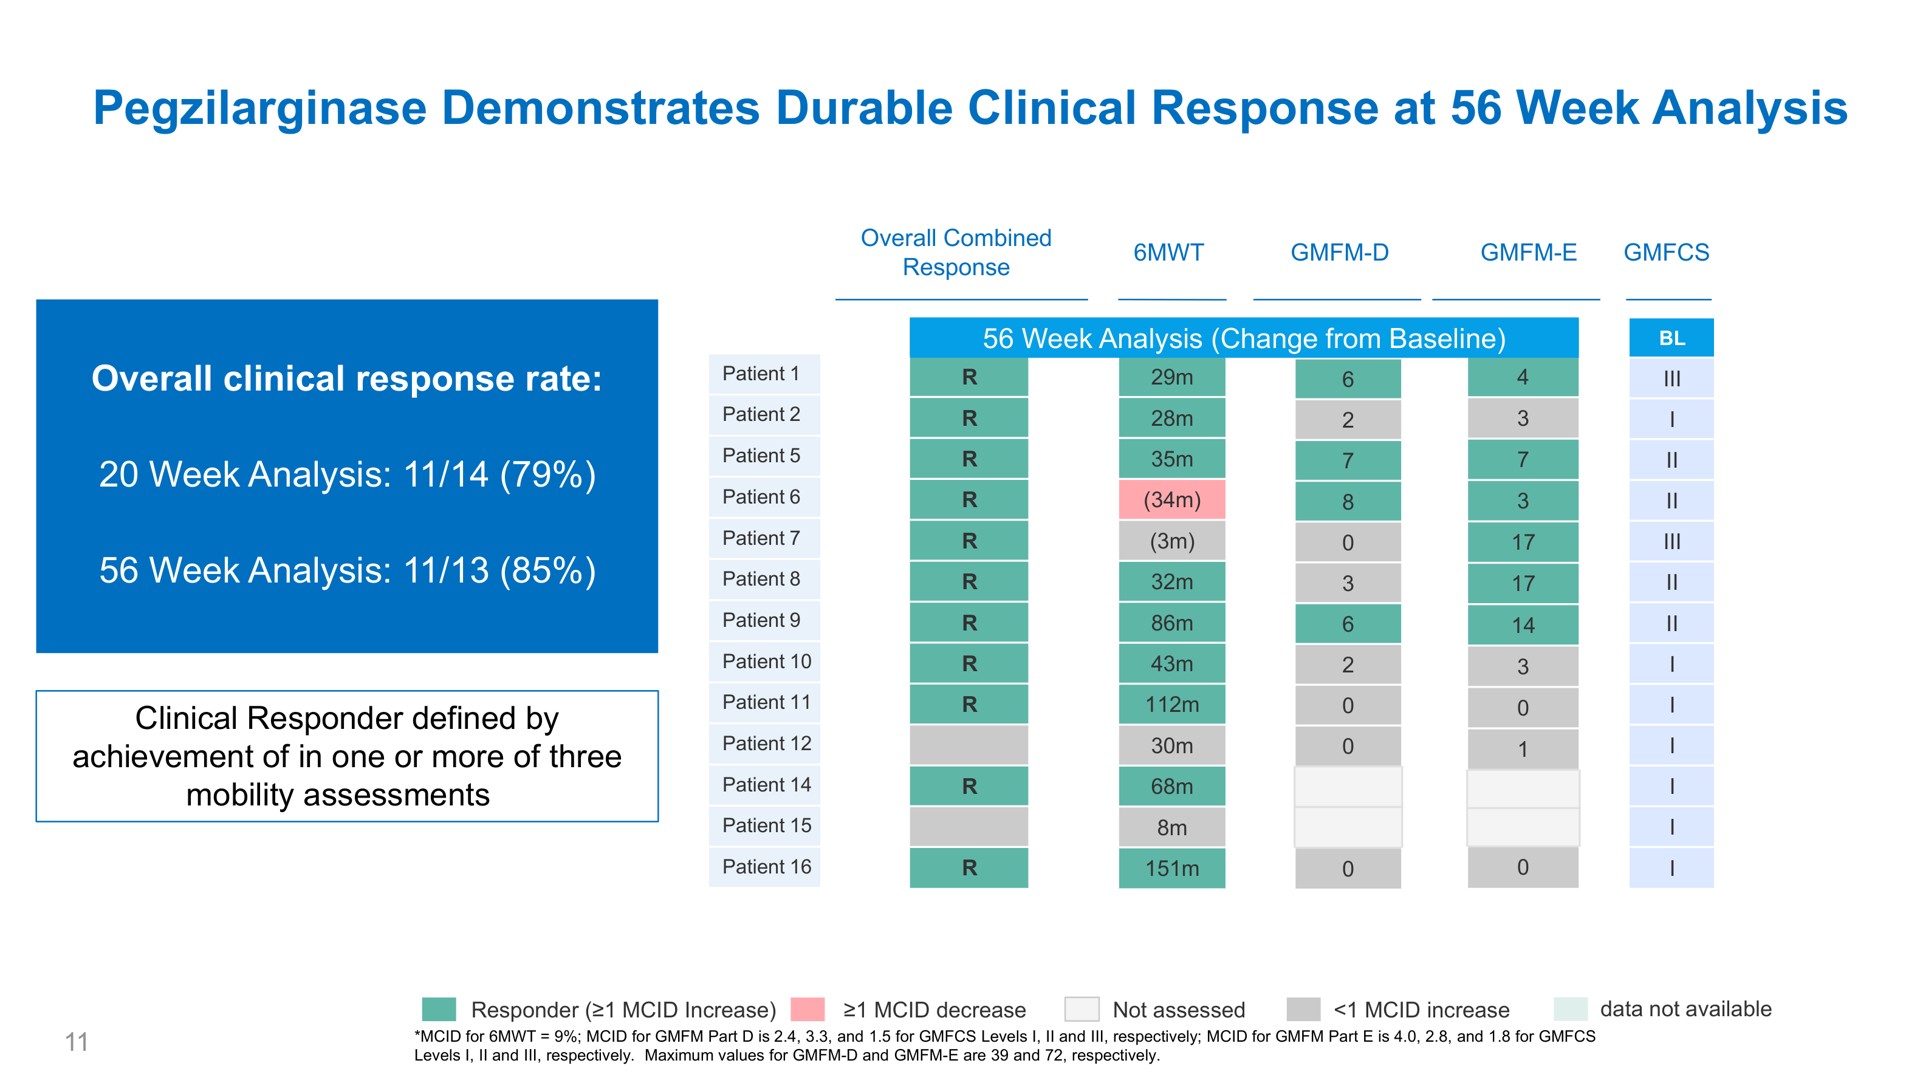
Task: Click GMFM-D value 7 for Patient 5
Action: [x=1348, y=460]
